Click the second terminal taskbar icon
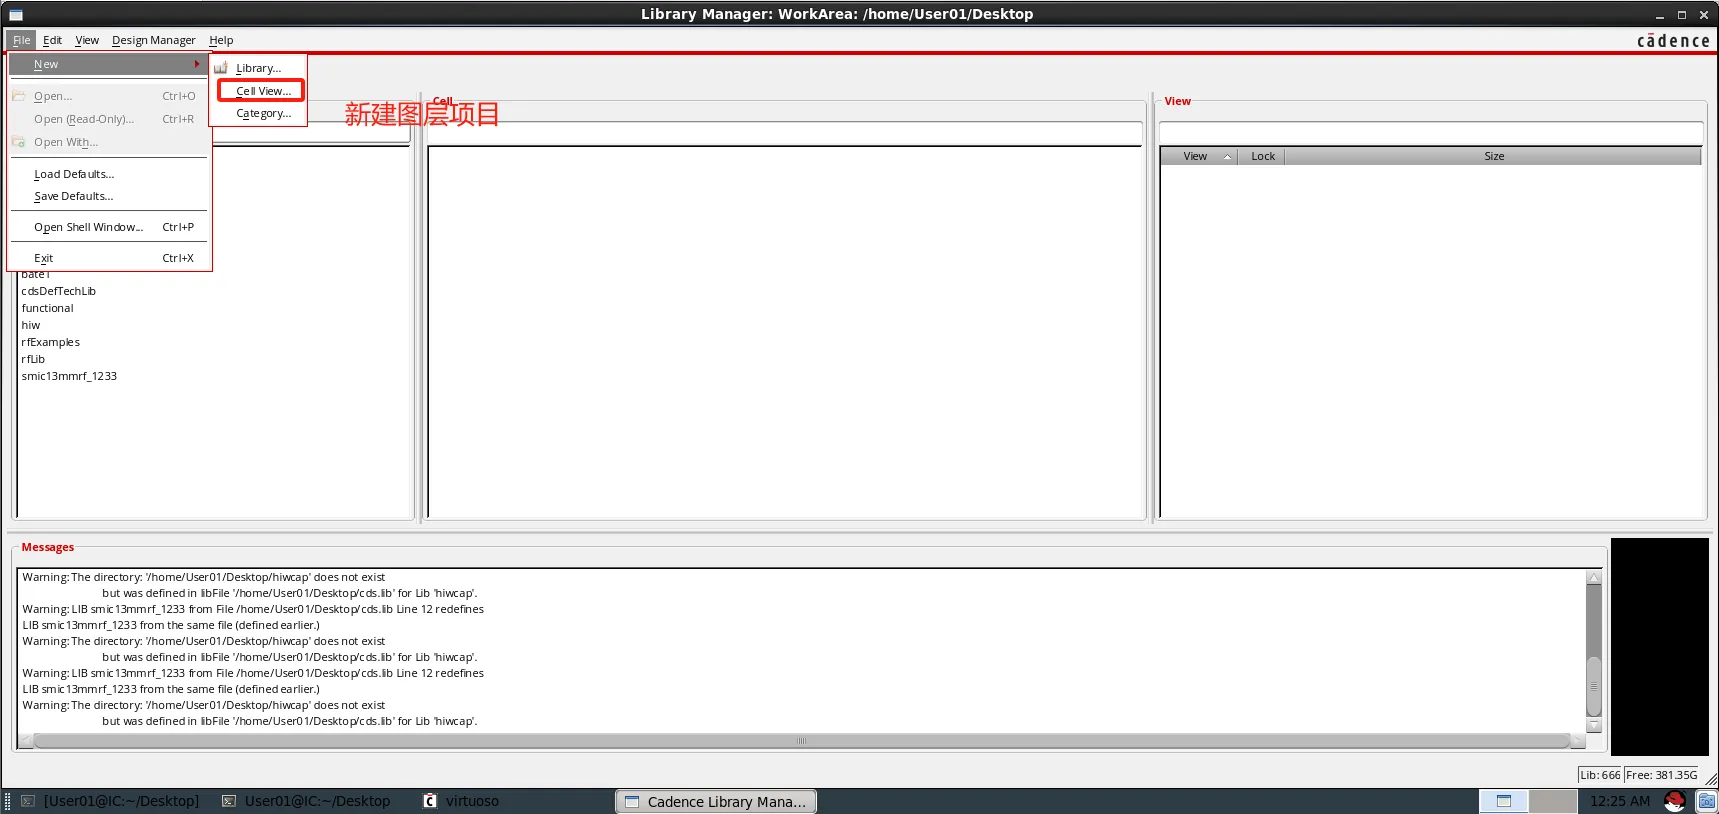 pyautogui.click(x=229, y=801)
